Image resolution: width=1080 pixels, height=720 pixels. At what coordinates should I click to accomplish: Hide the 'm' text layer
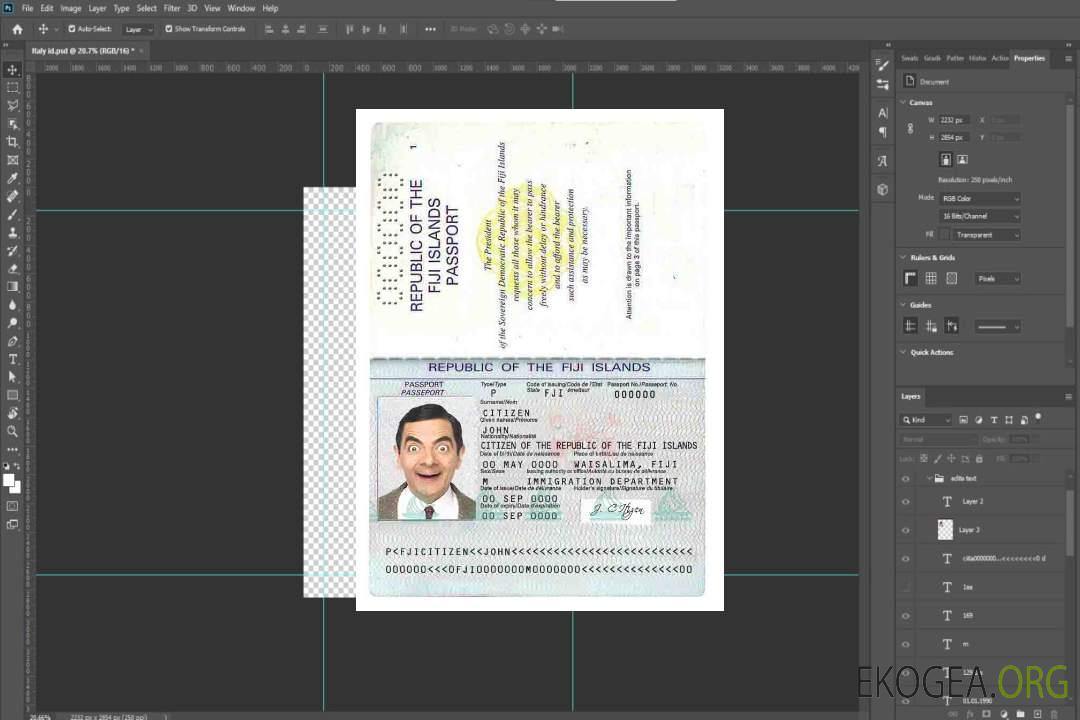coord(906,645)
